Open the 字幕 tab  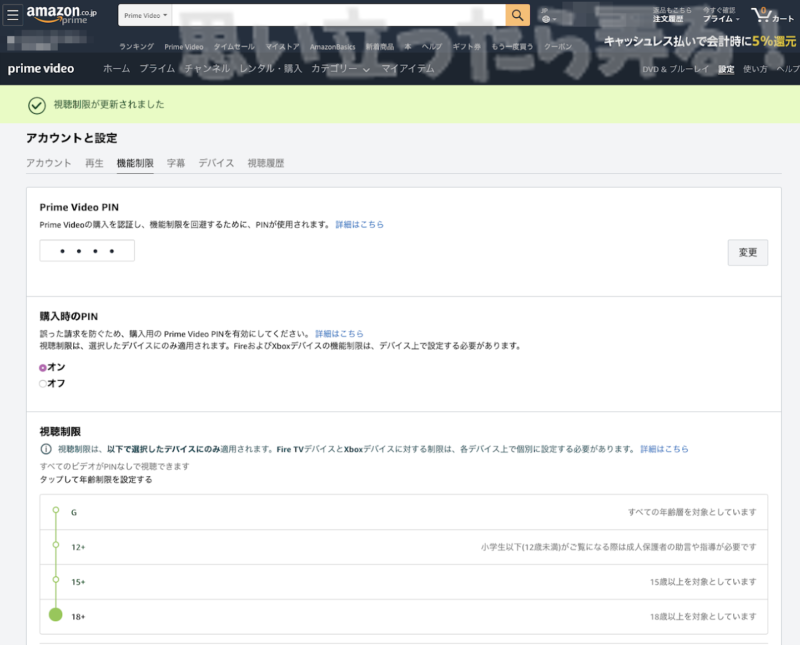pyautogui.click(x=176, y=163)
